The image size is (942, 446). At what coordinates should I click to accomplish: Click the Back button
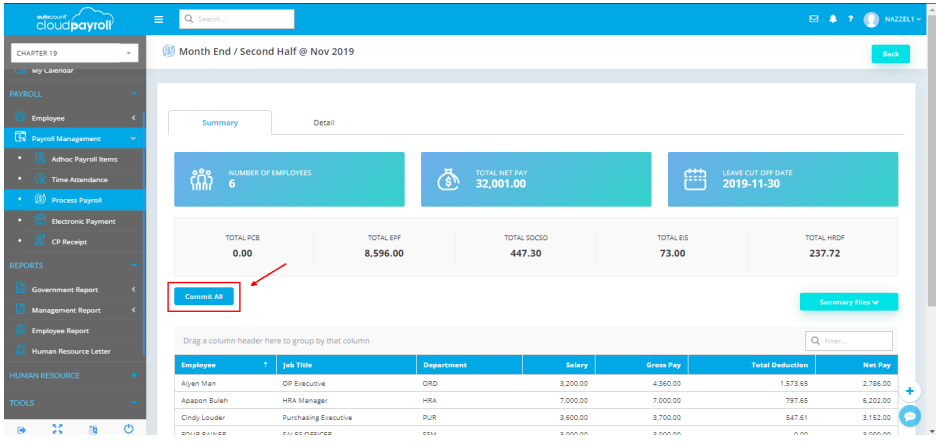point(890,54)
